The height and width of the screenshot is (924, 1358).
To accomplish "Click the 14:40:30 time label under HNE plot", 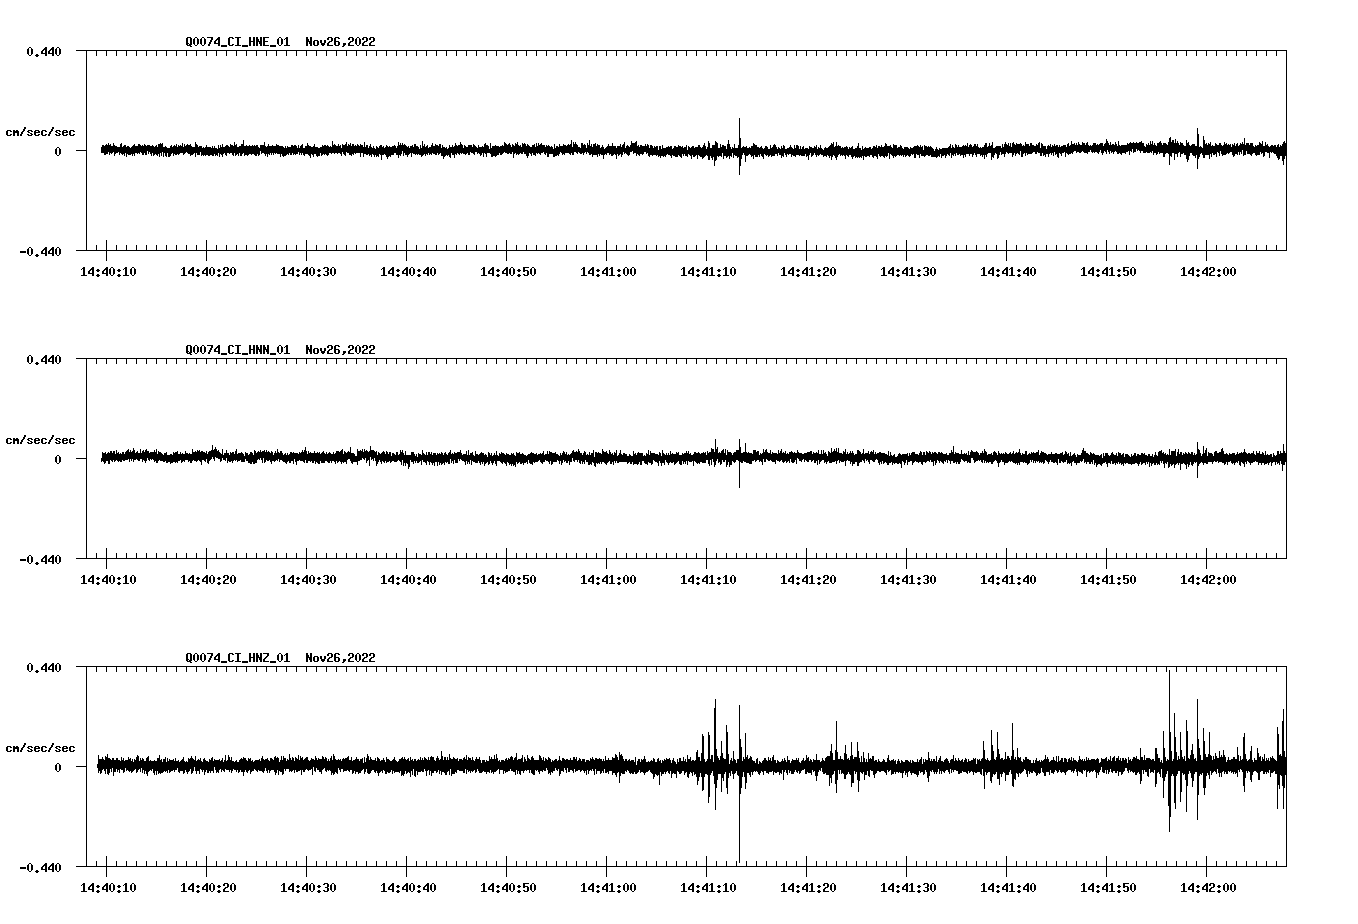I will [x=308, y=272].
